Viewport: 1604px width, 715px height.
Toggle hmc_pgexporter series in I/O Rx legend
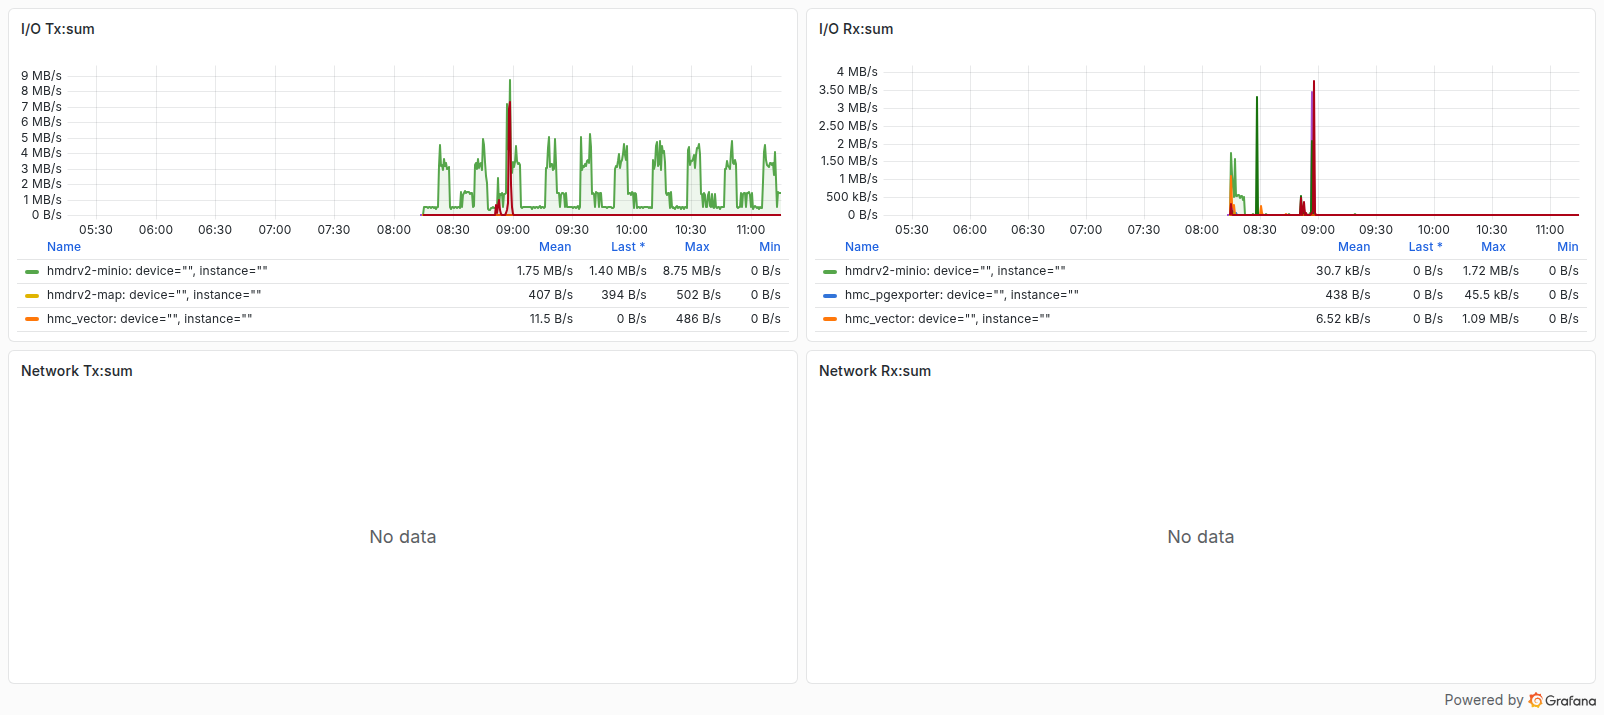point(962,295)
